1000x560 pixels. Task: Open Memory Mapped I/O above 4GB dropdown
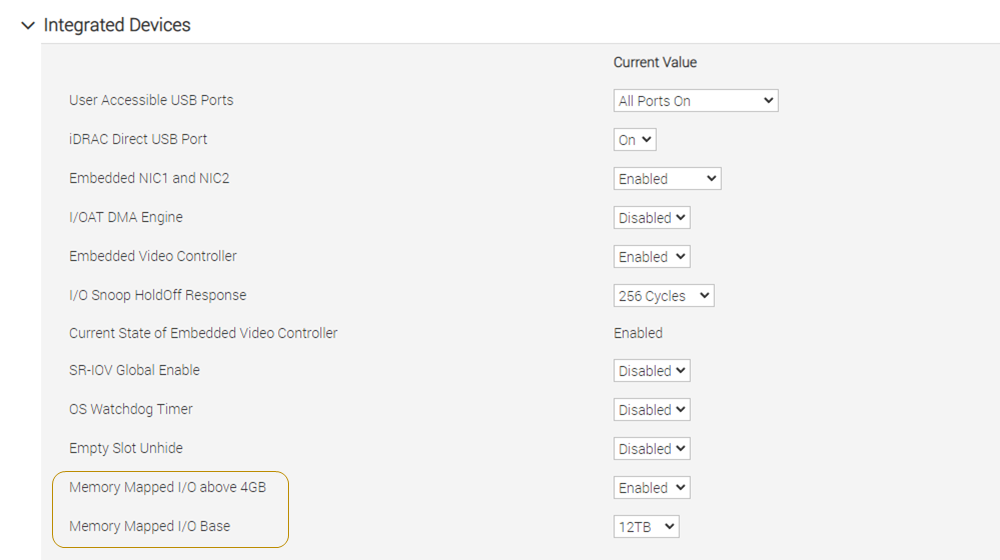652,488
